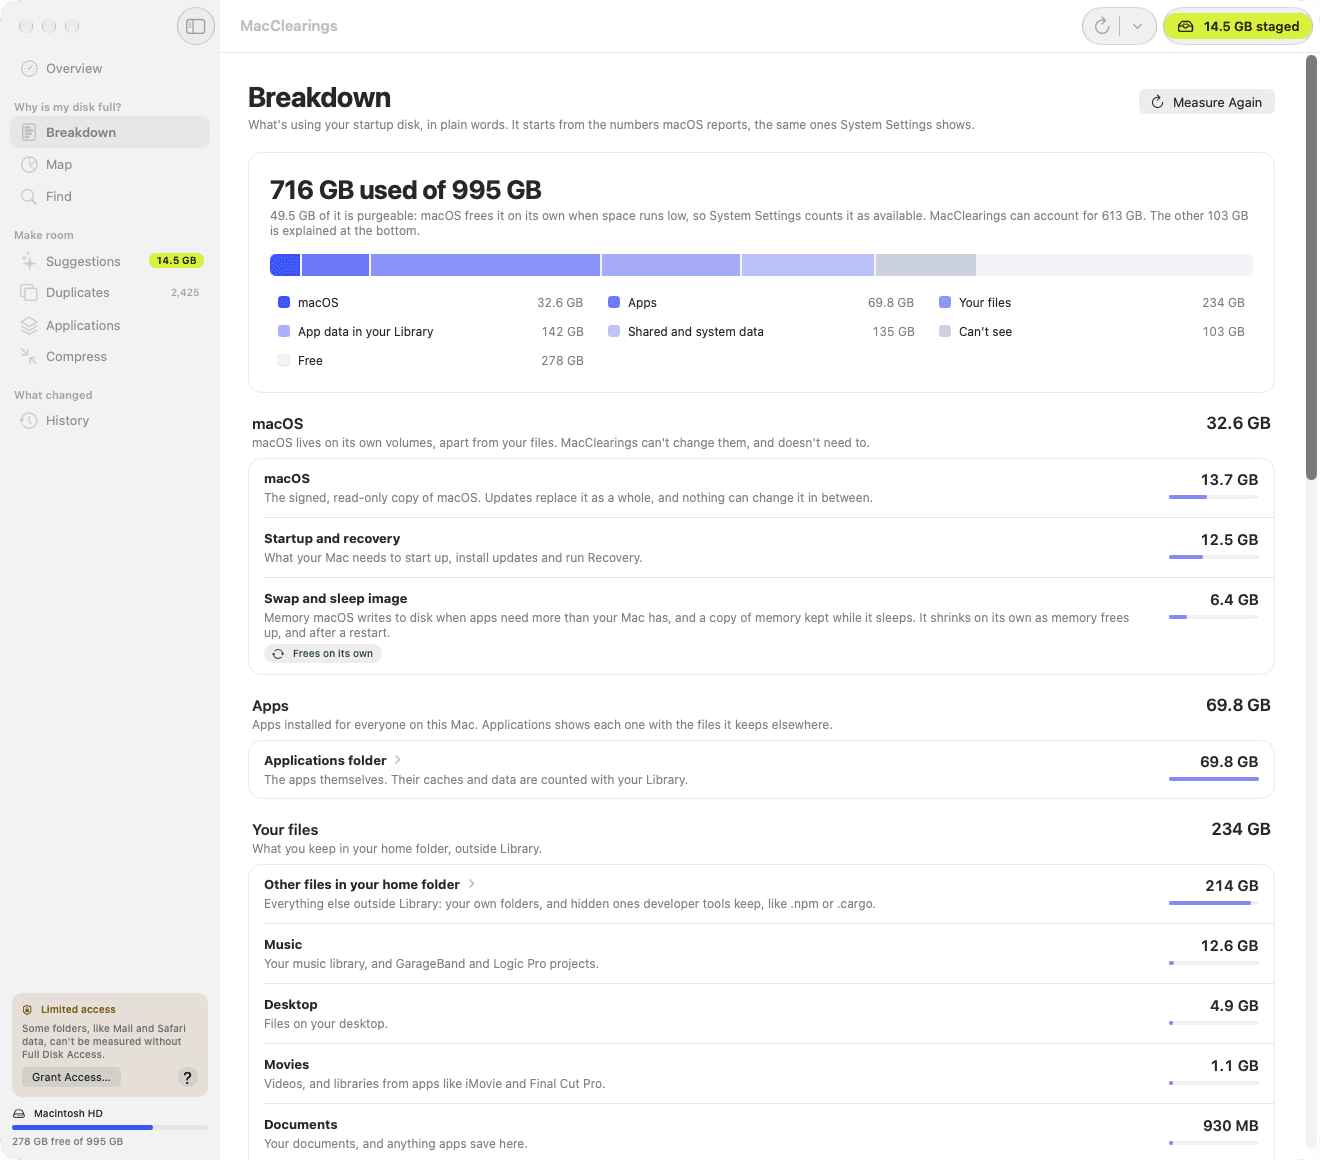Expand Applications folder chevron
This screenshot has width=1320, height=1160.
397,760
